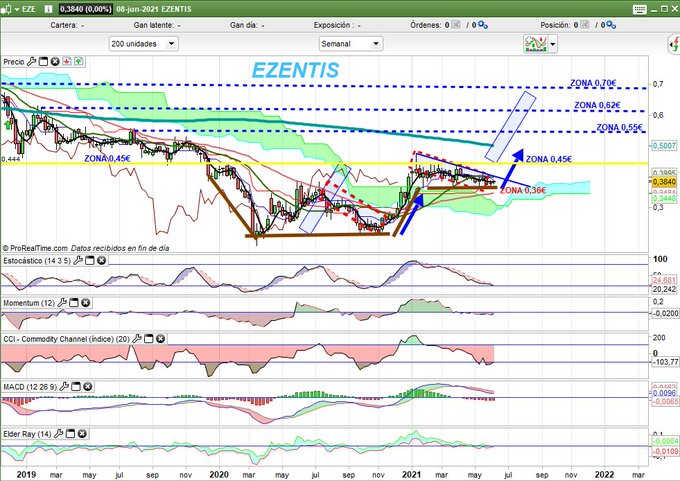Open Elder Ray (14) wrench settings
Viewport: 680px width, 481px height.
pyautogui.click(x=59, y=433)
